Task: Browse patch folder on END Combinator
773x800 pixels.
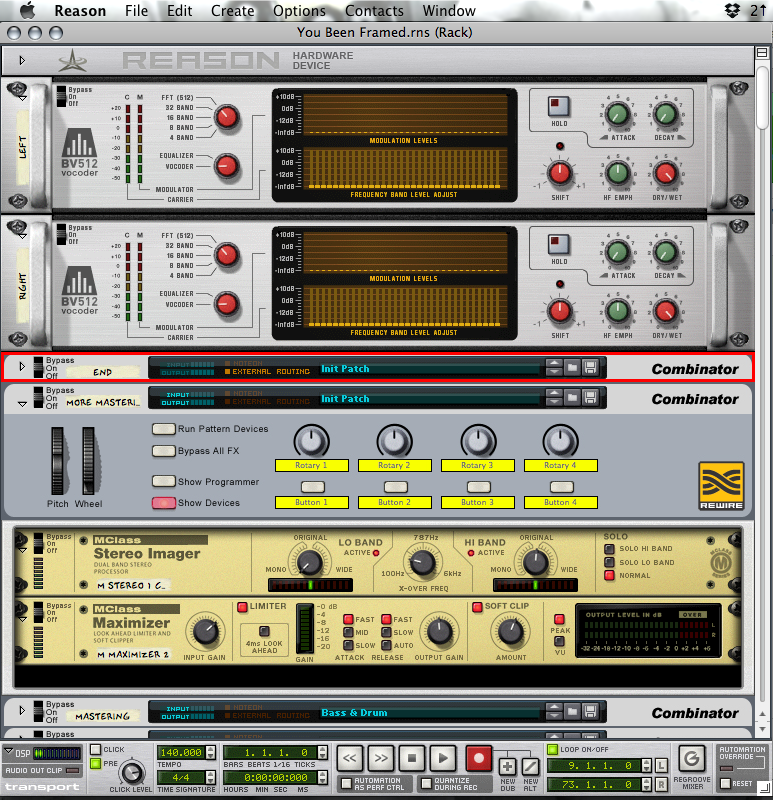Action: click(573, 367)
